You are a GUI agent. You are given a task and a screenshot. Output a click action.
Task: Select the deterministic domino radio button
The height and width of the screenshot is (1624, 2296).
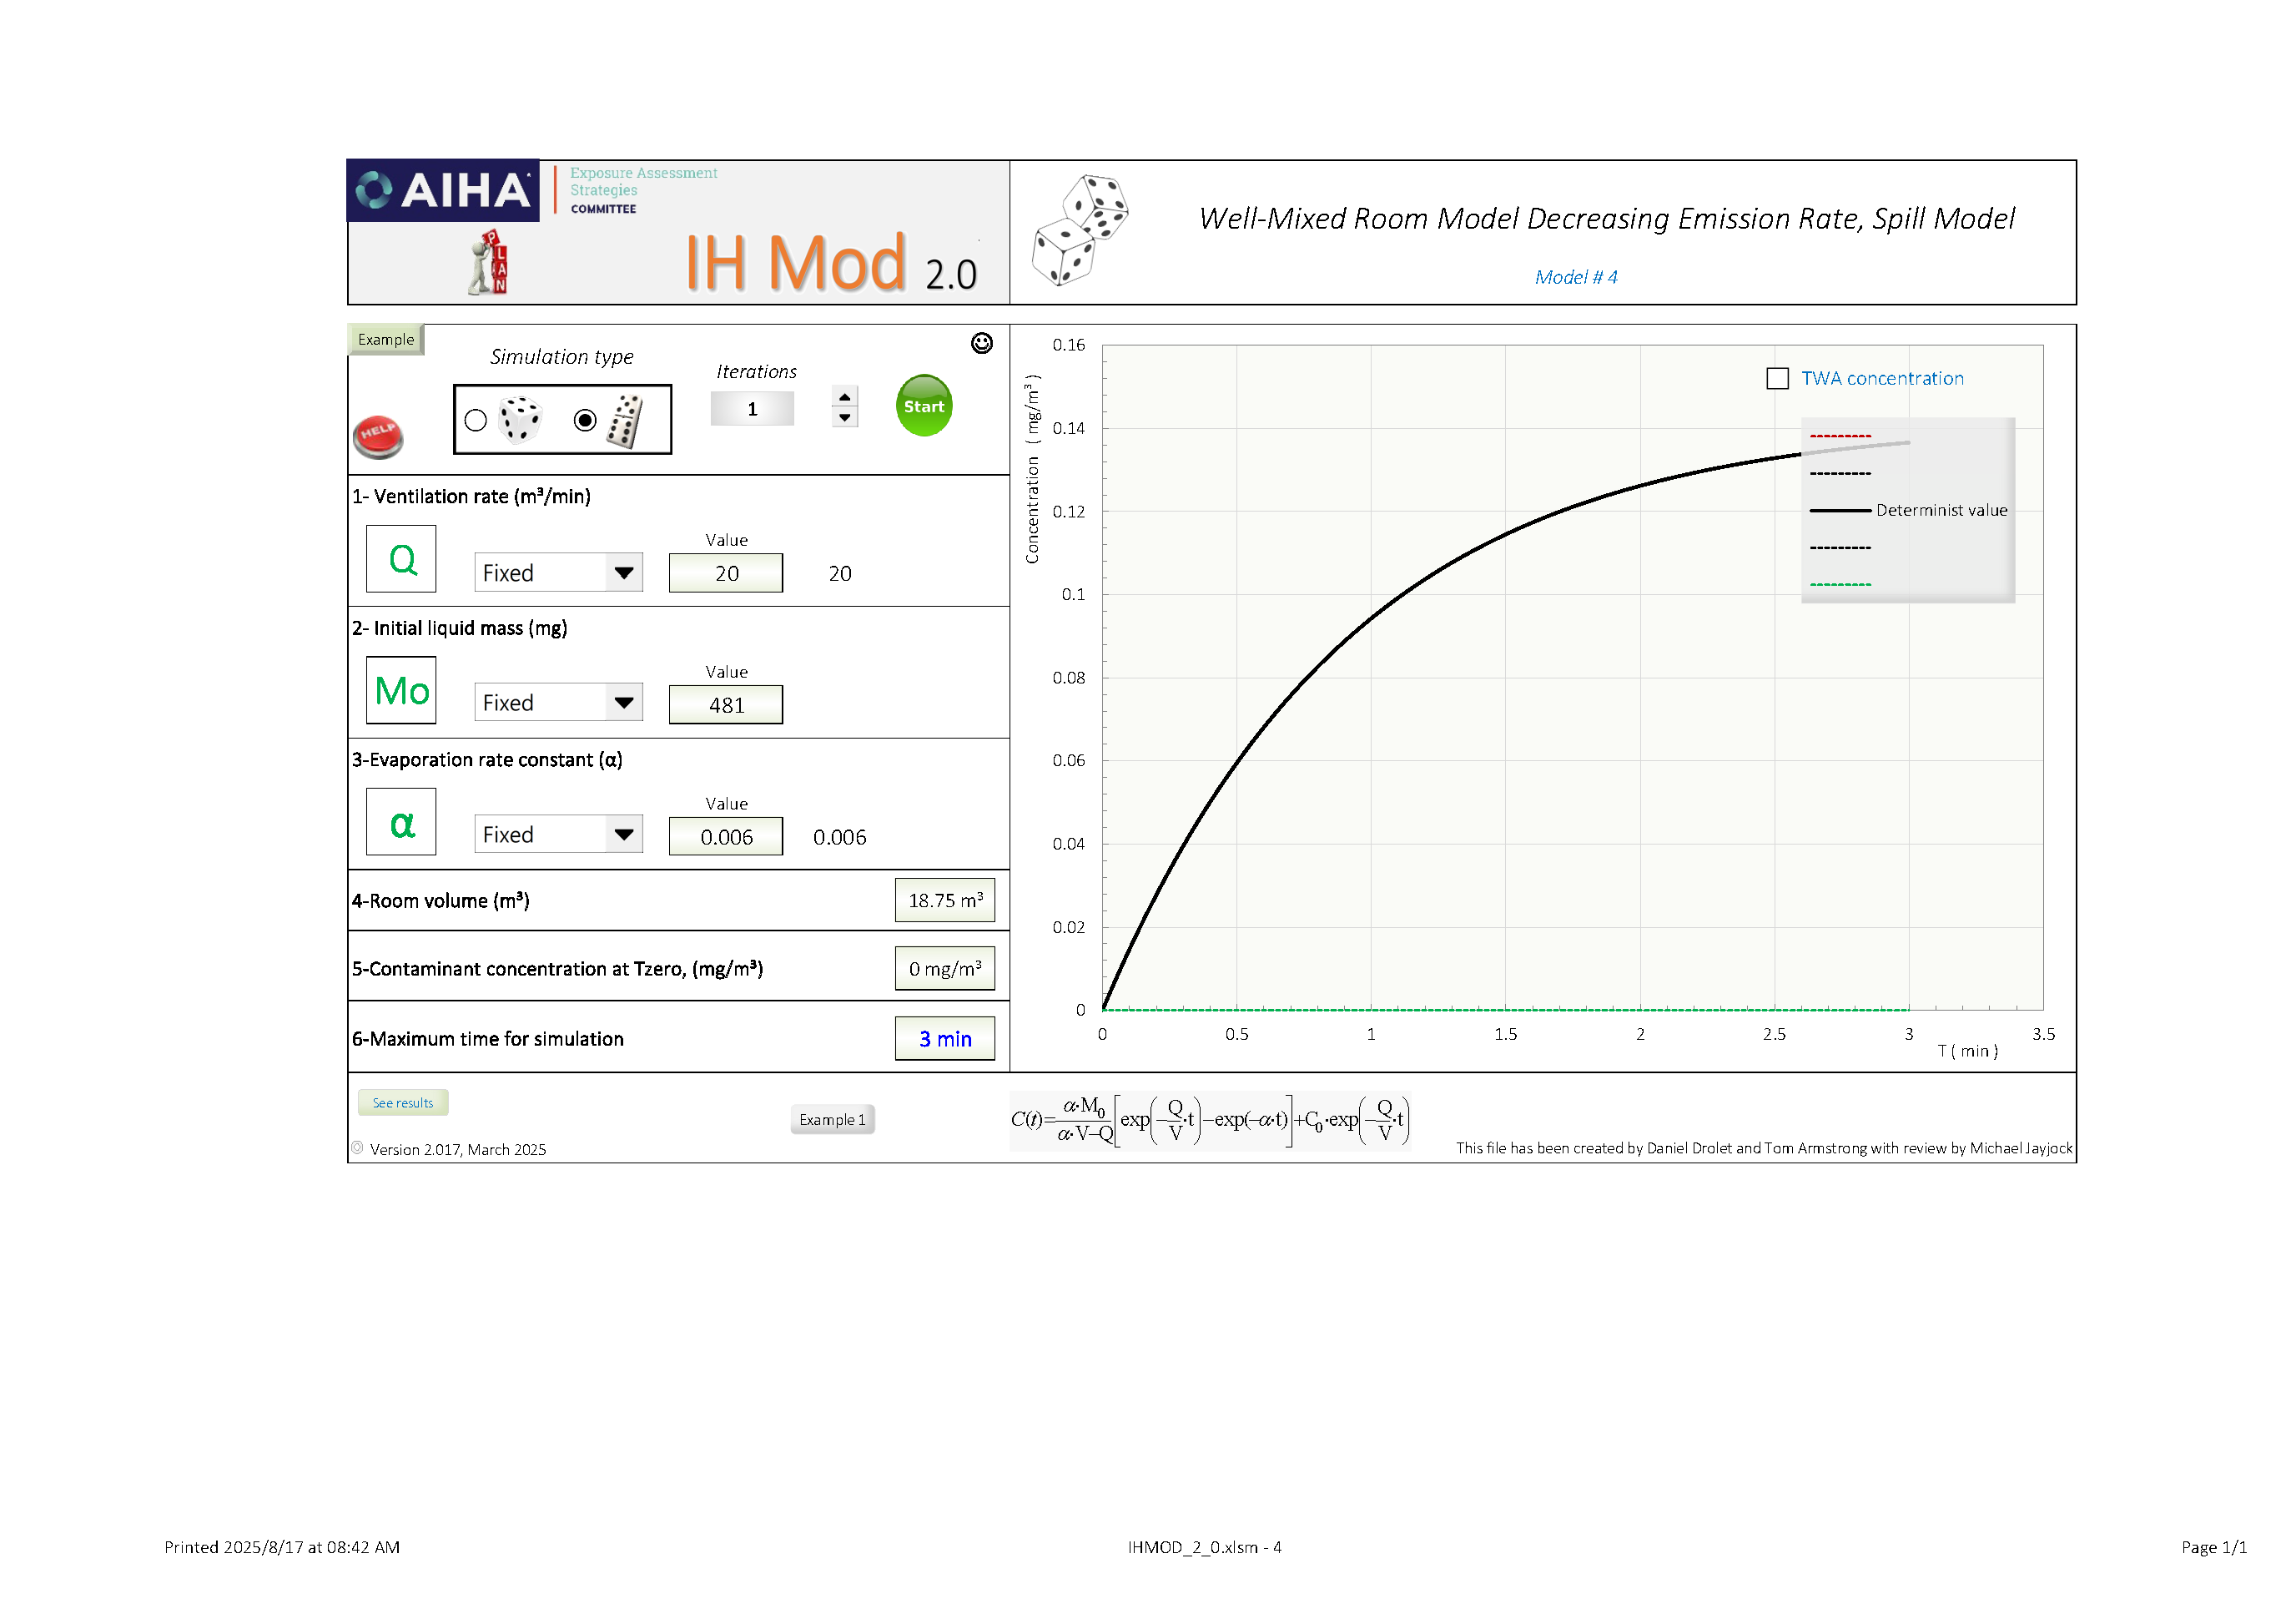click(585, 420)
